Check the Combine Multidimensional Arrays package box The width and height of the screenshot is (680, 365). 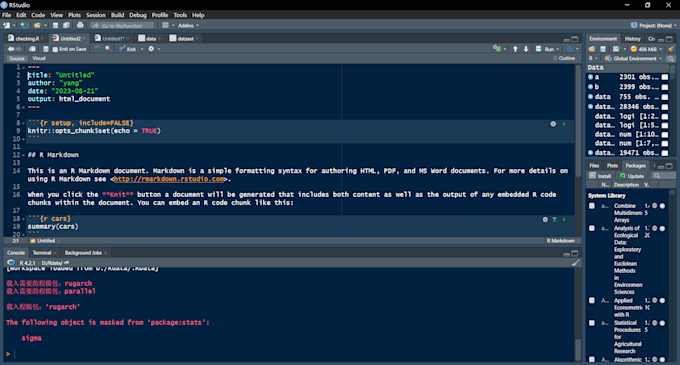tap(592, 206)
